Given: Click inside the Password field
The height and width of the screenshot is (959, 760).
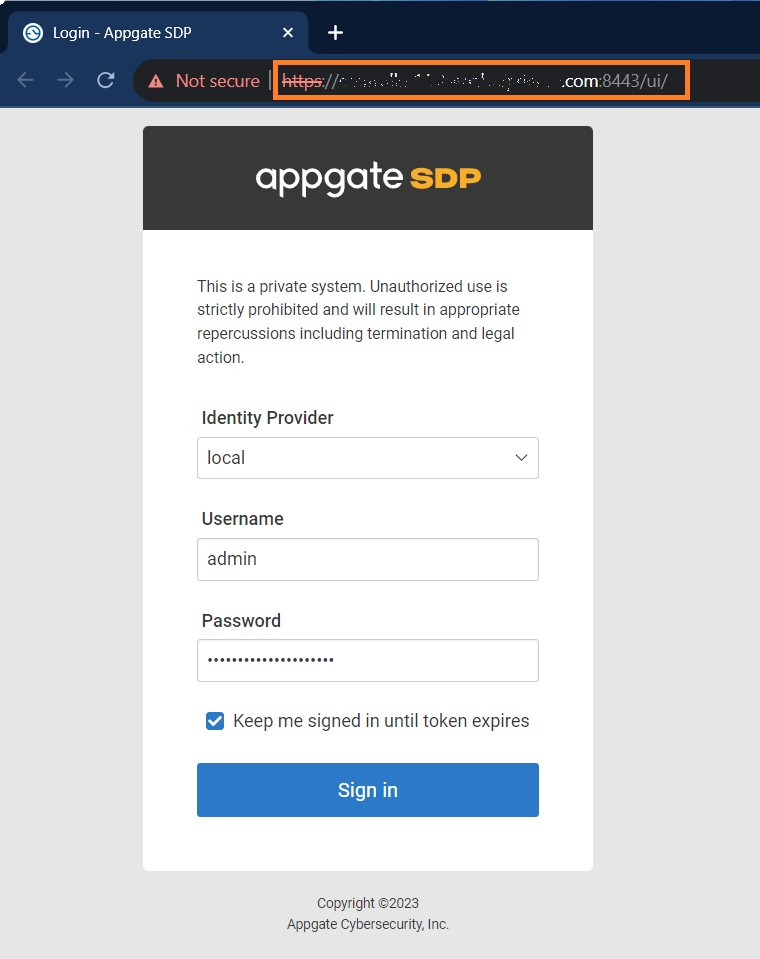Looking at the screenshot, I should (368, 660).
